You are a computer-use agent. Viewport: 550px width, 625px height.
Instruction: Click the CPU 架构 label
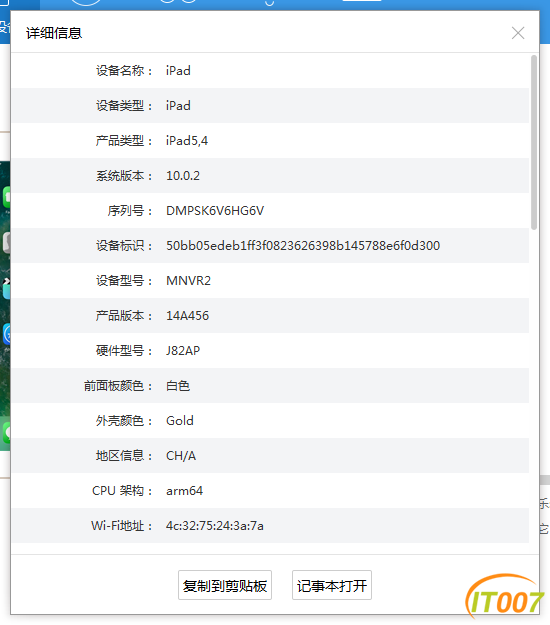122,491
